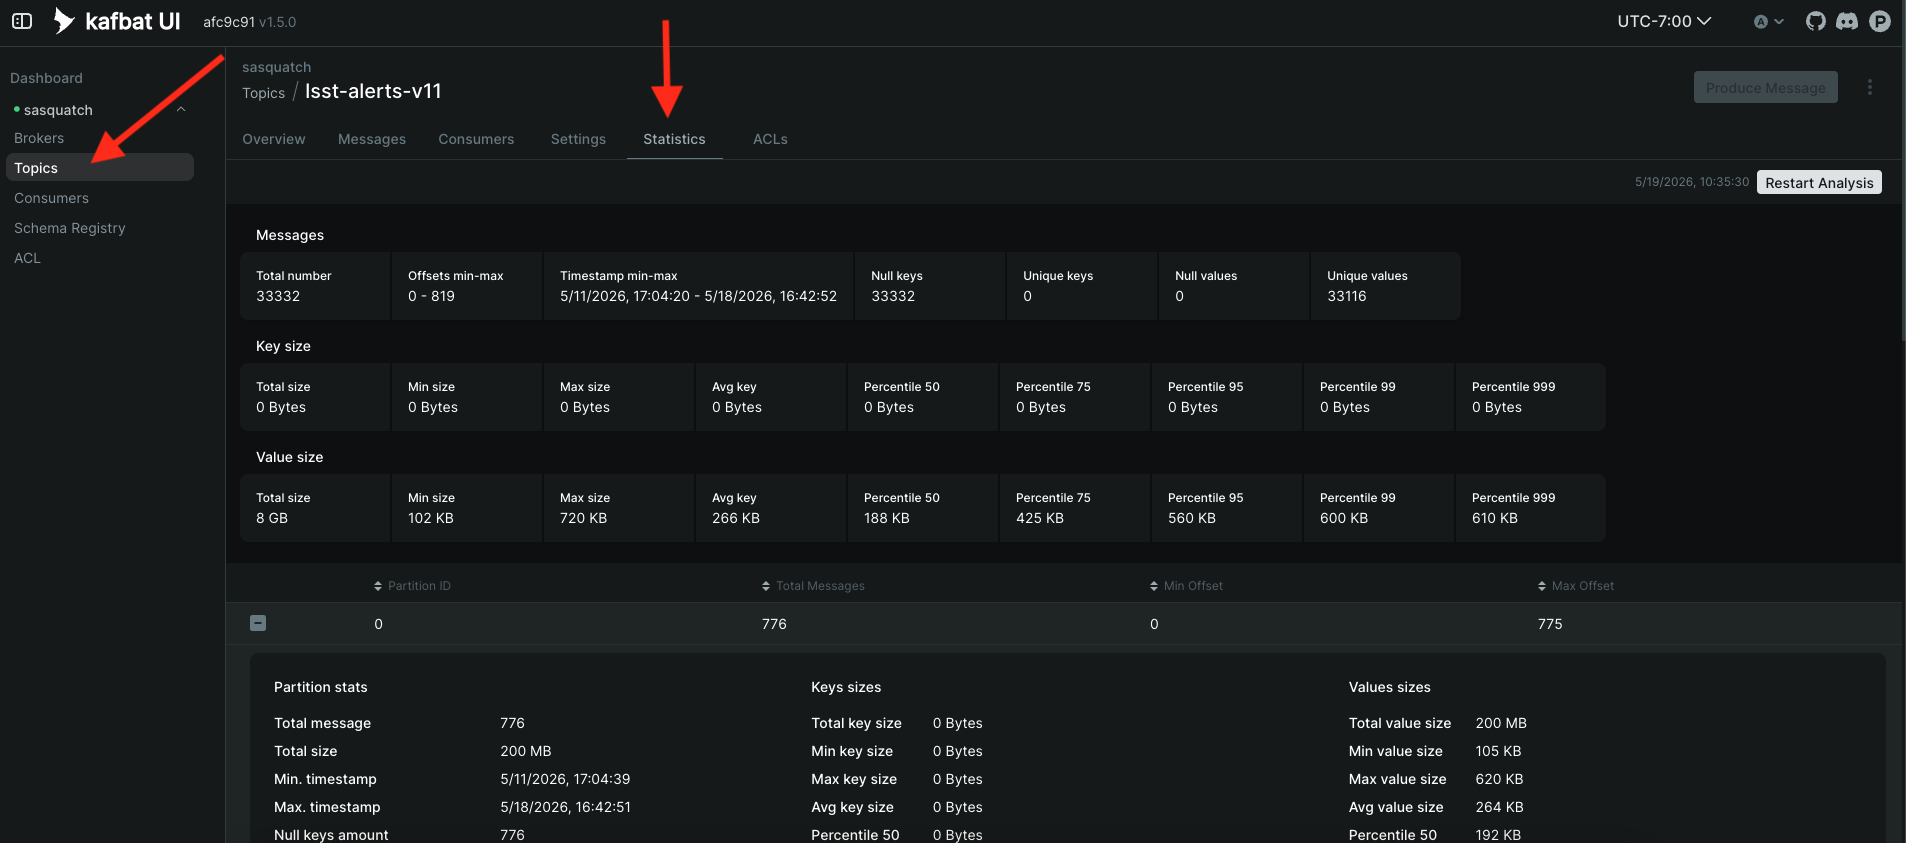This screenshot has width=1906, height=843.
Task: Click the Restart Analysis button
Action: (x=1819, y=182)
